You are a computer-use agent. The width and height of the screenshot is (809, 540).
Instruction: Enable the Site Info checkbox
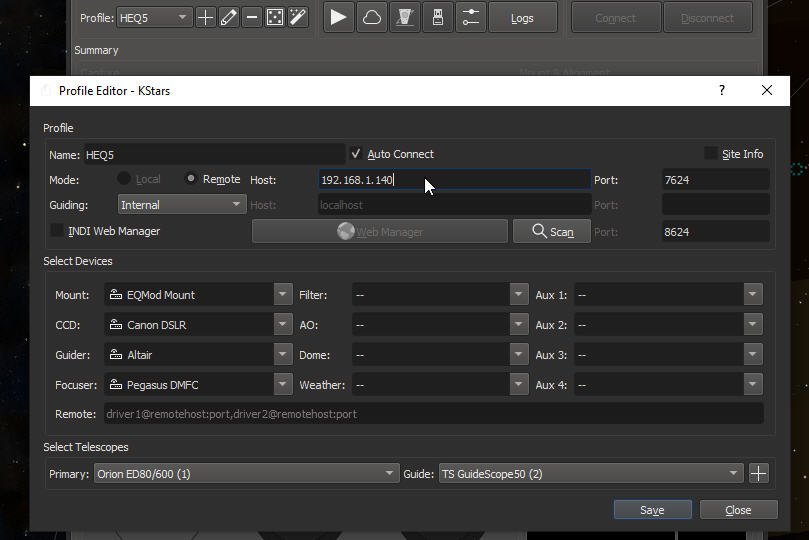tap(711, 154)
